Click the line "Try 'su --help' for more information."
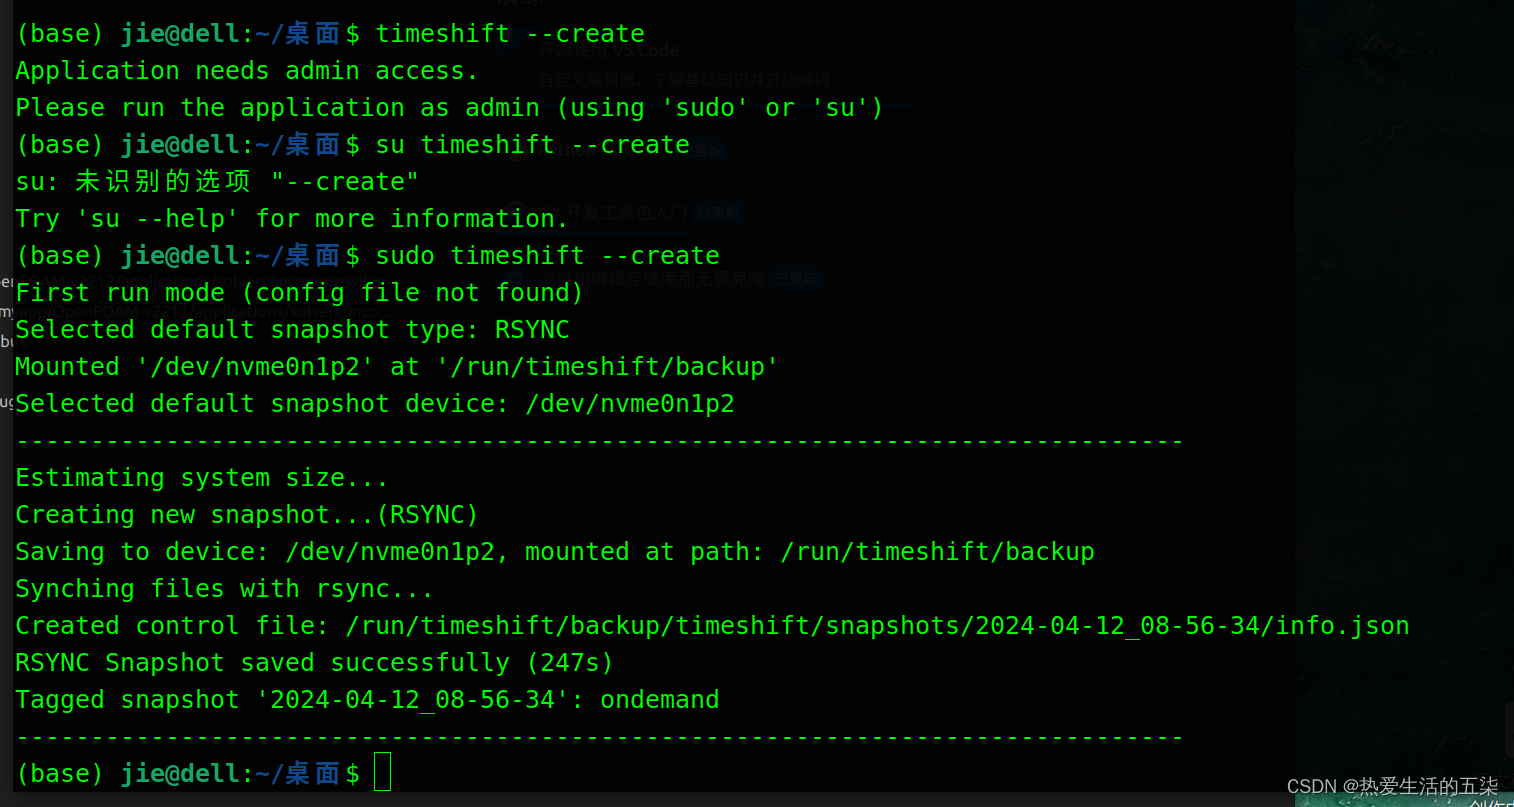The height and width of the screenshot is (807, 1514). 292,219
